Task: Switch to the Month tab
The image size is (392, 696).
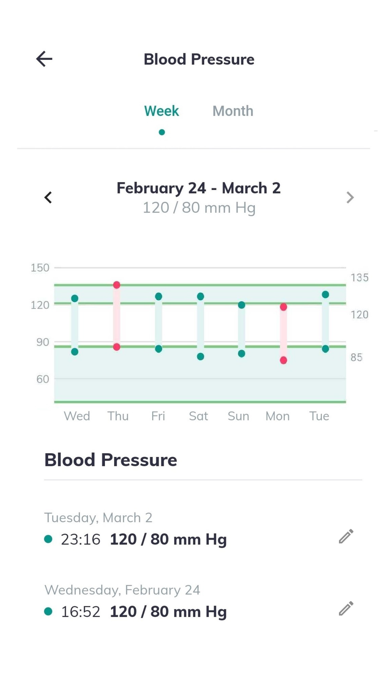Action: 233,111
